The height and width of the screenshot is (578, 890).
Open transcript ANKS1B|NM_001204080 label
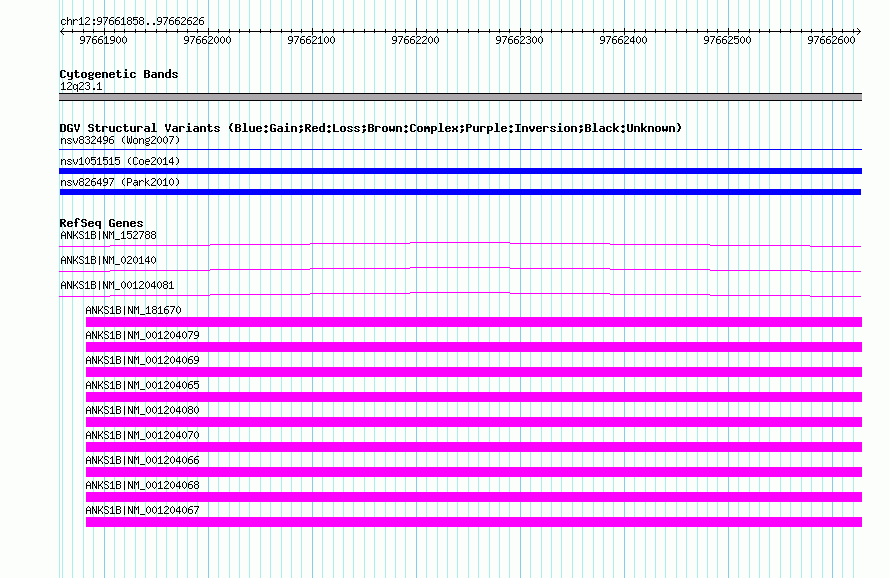point(142,410)
